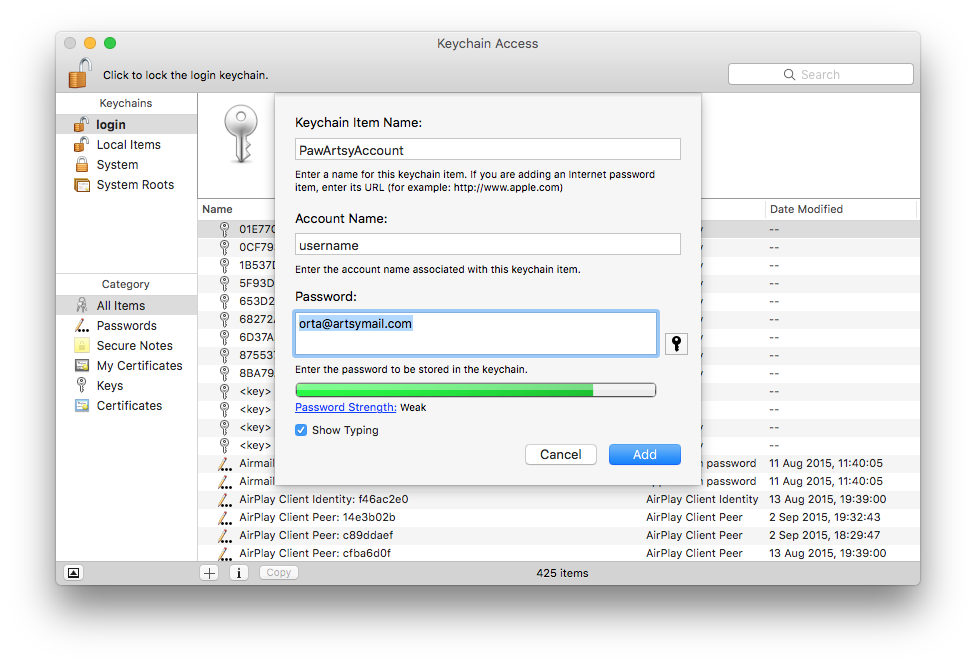Click the large key image in the preview area

tap(241, 134)
